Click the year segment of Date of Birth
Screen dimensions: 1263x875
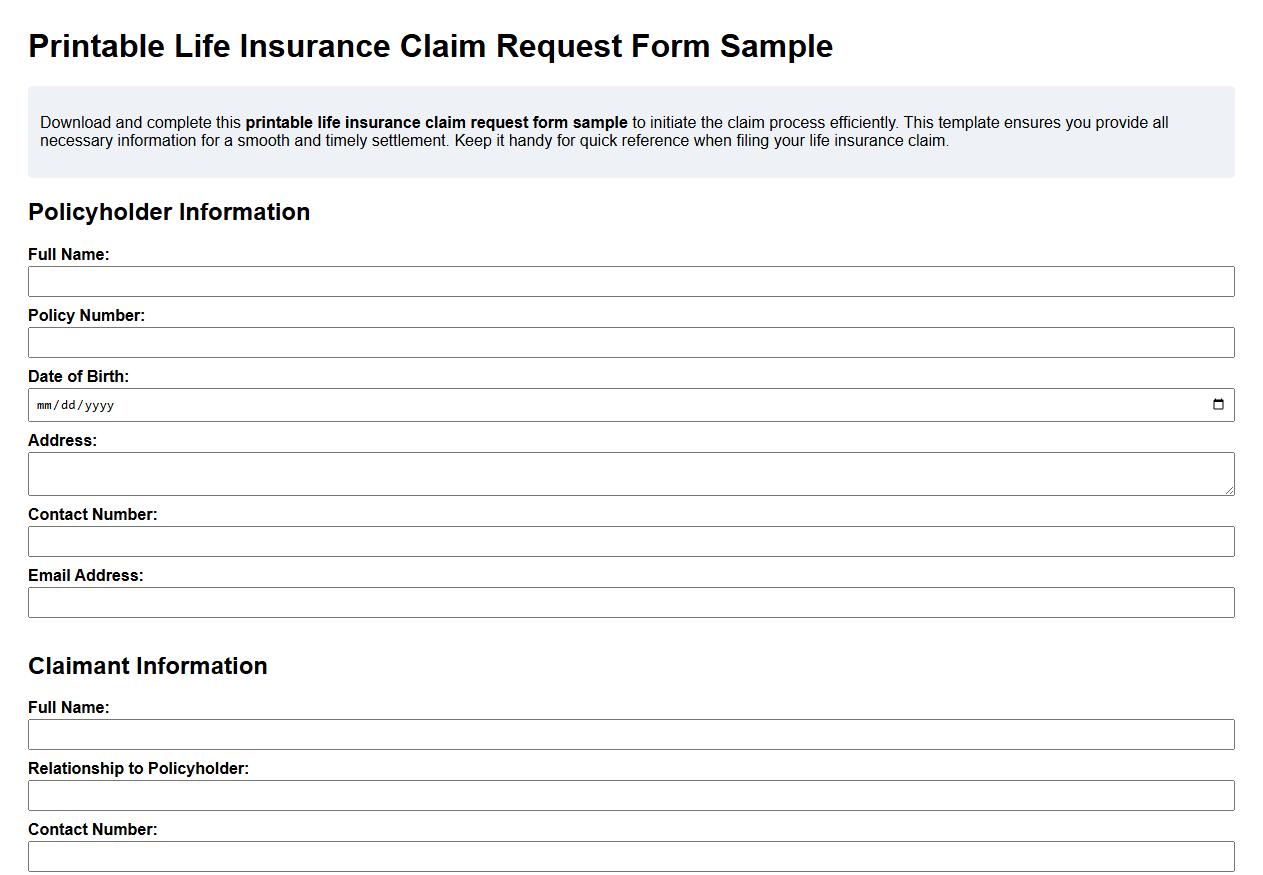point(100,405)
